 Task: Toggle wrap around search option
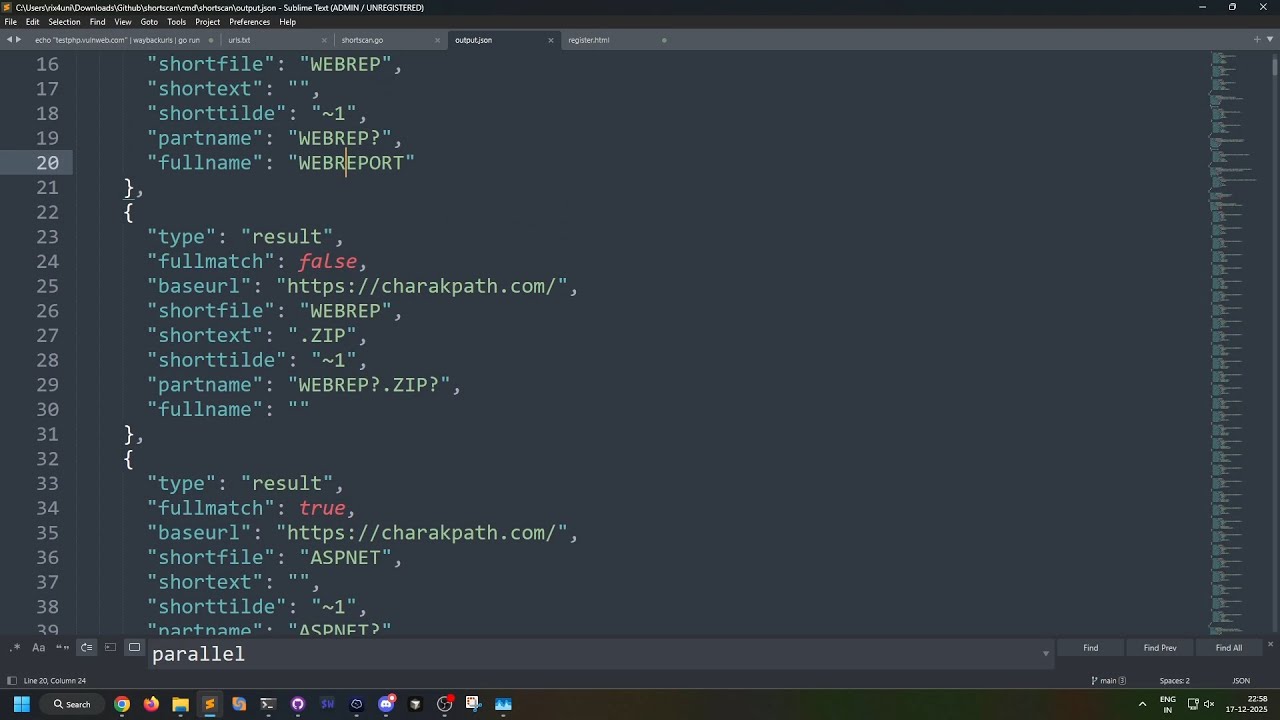[86, 647]
